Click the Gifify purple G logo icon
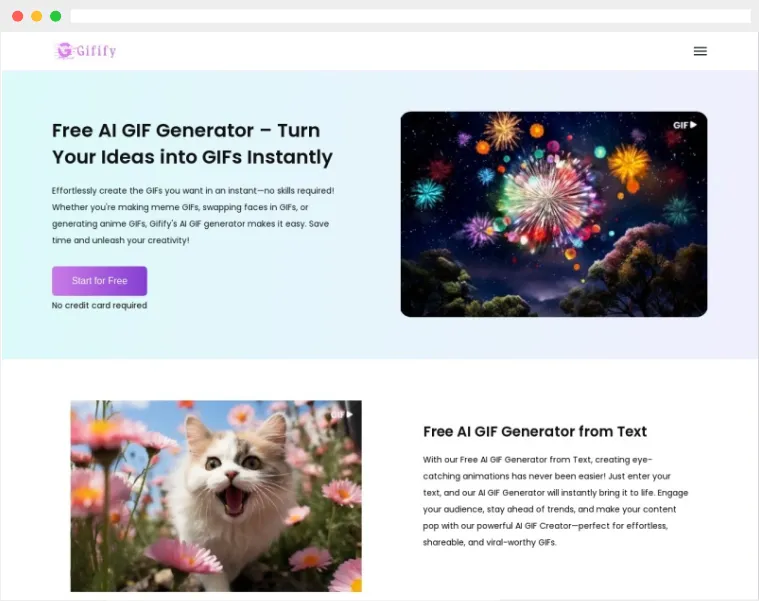Image resolution: width=759 pixels, height=601 pixels. coord(65,51)
